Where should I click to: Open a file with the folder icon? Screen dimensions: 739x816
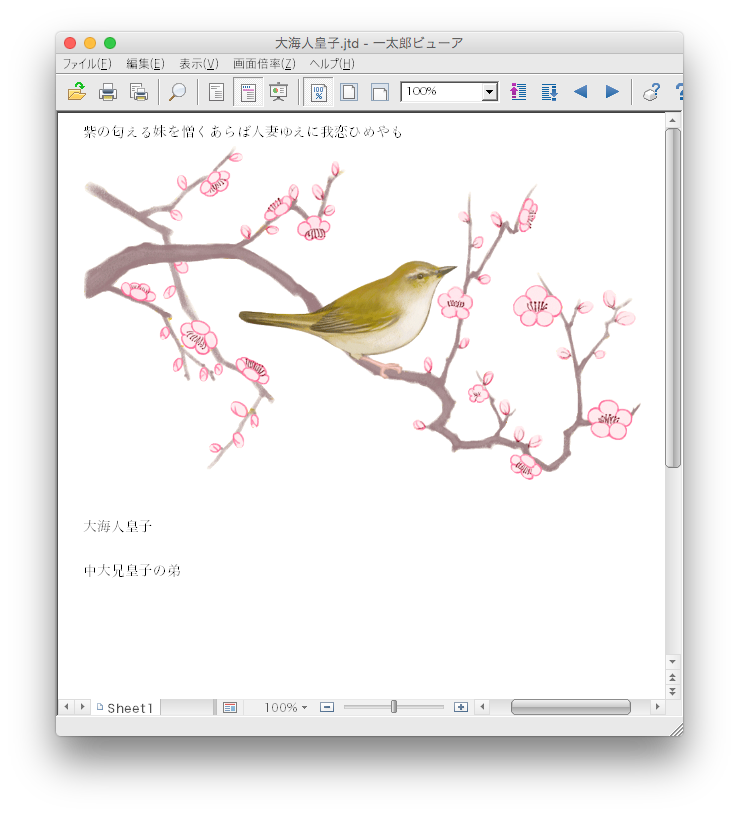pyautogui.click(x=77, y=92)
